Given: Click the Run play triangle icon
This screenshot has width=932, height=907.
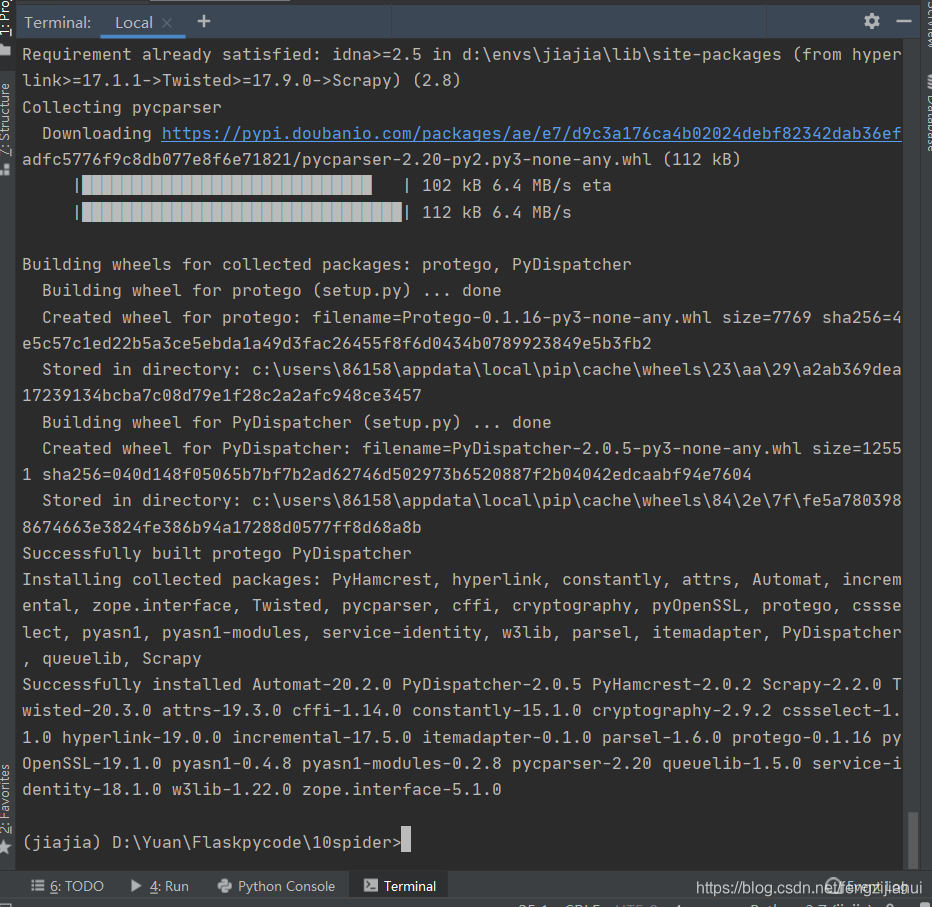Looking at the screenshot, I should coord(136,886).
